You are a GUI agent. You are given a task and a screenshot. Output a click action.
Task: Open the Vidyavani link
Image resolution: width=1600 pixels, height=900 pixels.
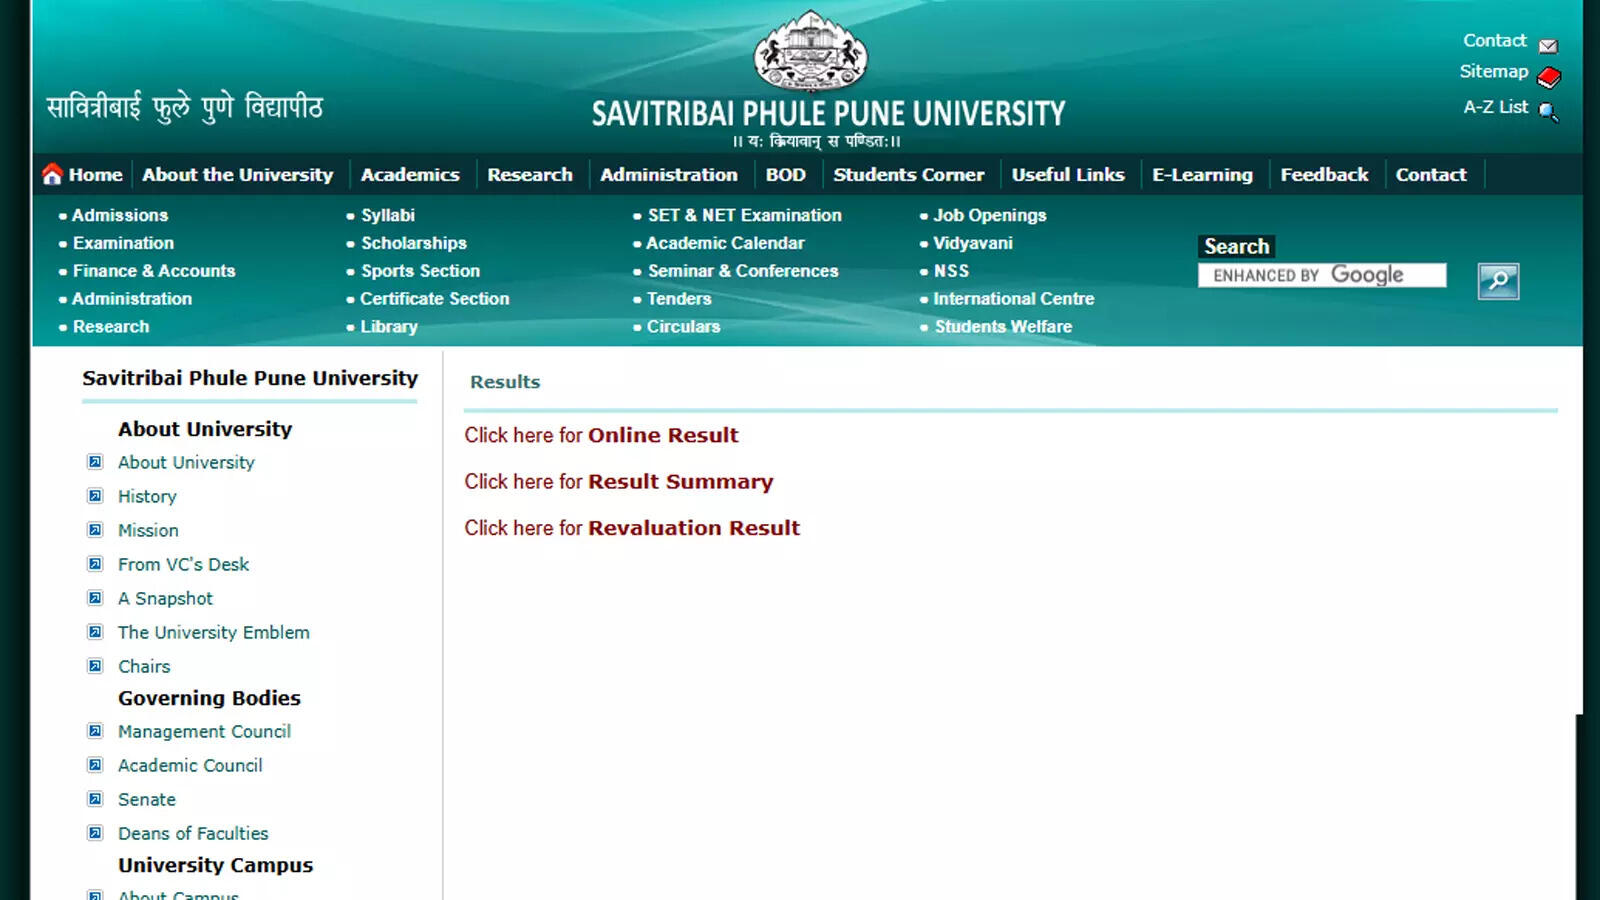click(973, 243)
